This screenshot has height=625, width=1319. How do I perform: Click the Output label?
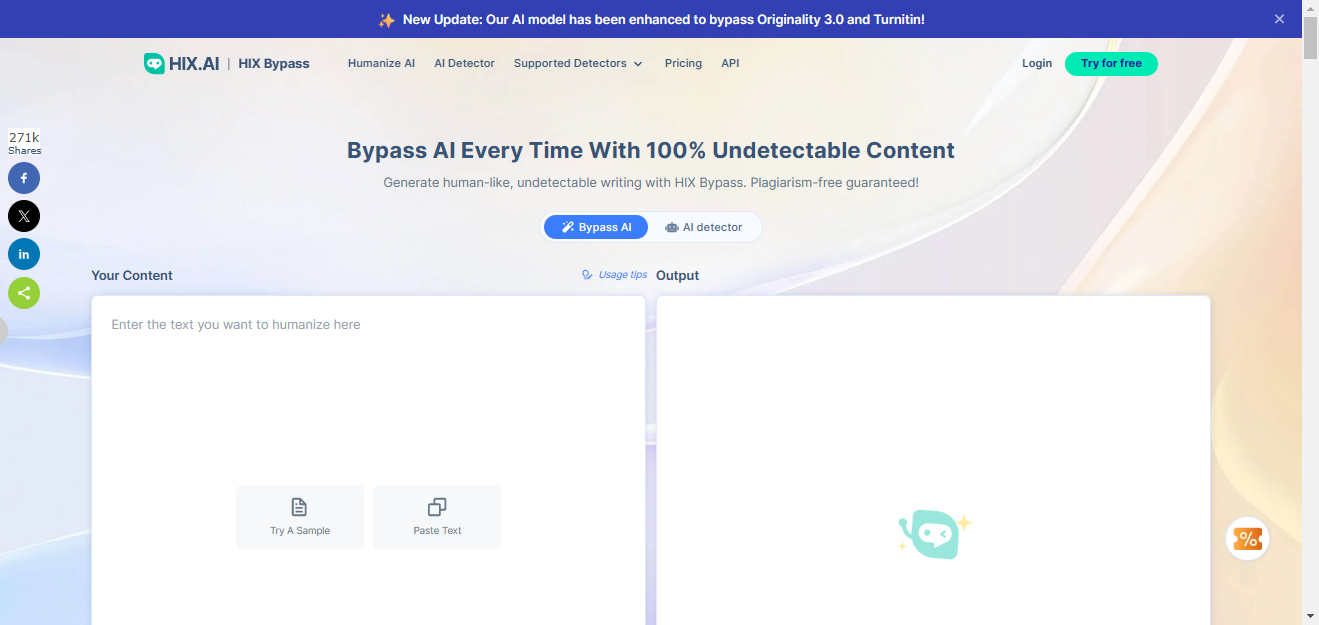coord(678,275)
